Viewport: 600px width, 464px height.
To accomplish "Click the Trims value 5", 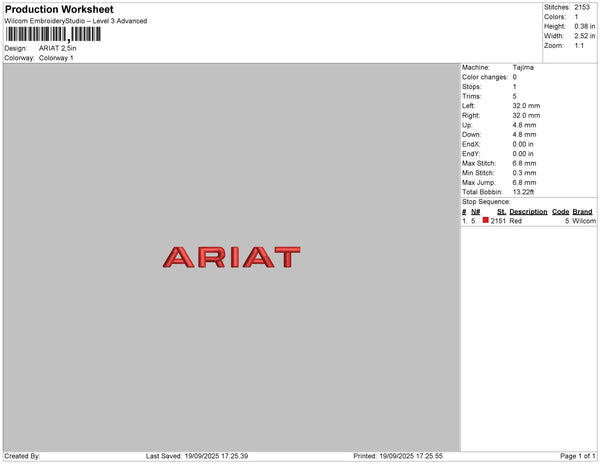I will 515,96.
